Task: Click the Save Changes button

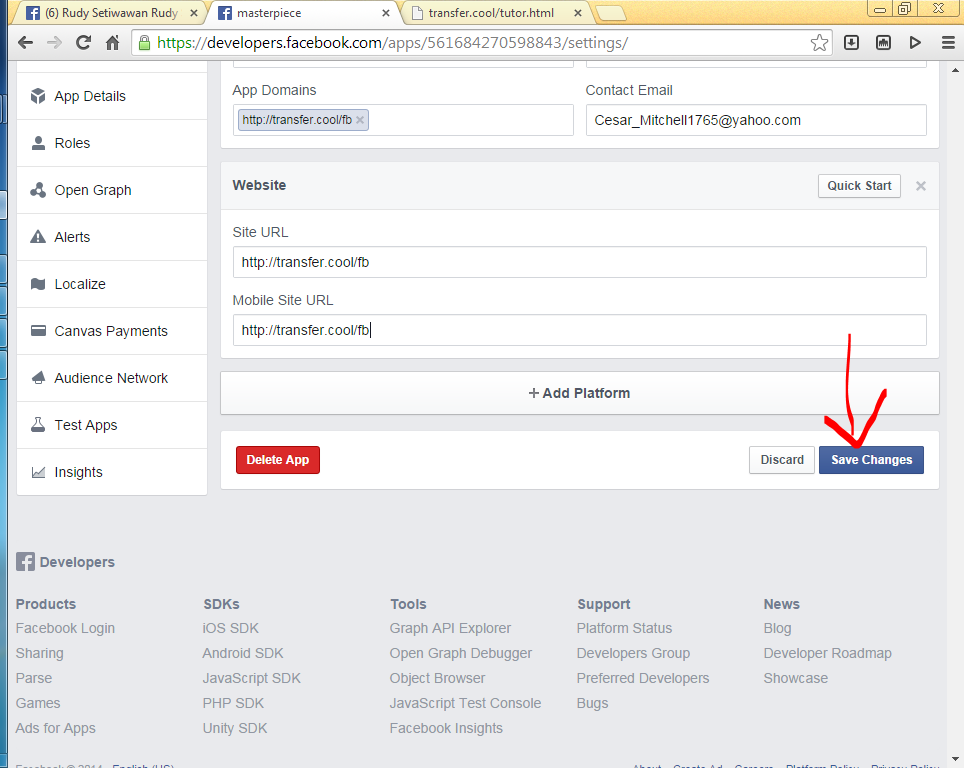Action: coord(871,460)
